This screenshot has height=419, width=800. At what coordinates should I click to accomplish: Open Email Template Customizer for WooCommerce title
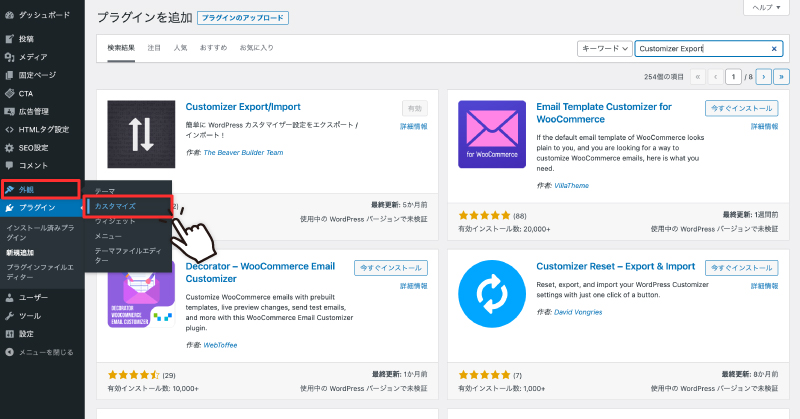point(604,113)
